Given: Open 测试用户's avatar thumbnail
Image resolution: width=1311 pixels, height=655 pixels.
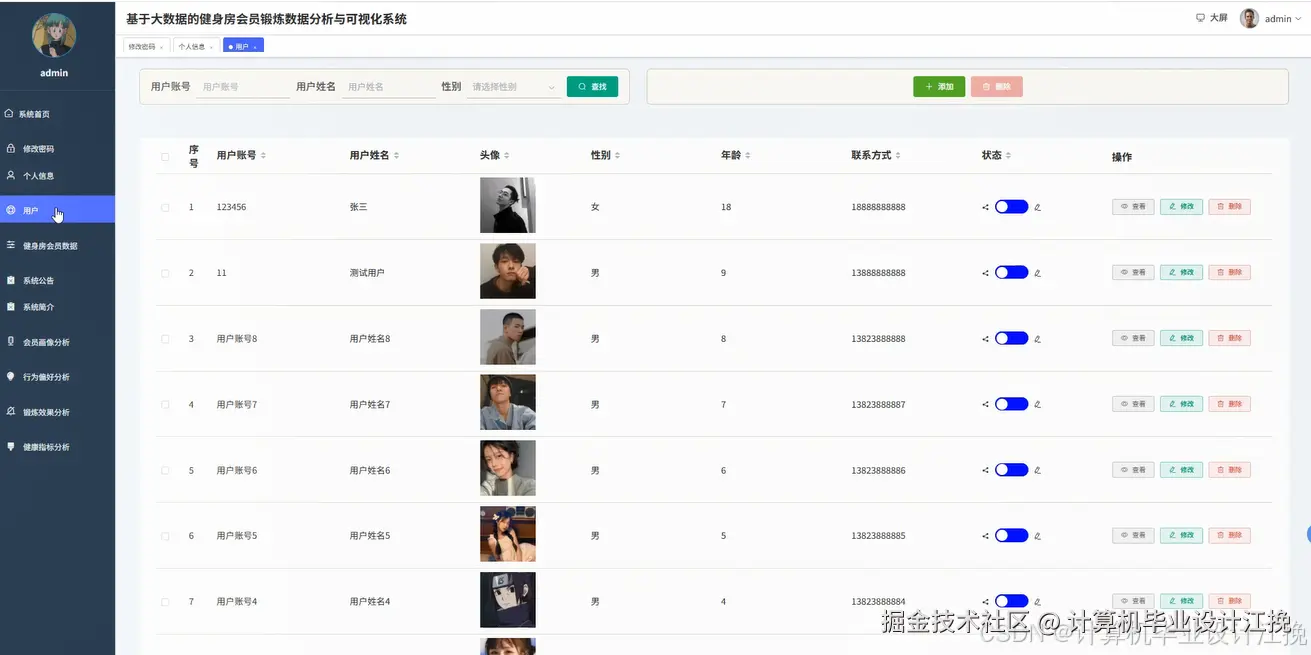Looking at the screenshot, I should 508,271.
